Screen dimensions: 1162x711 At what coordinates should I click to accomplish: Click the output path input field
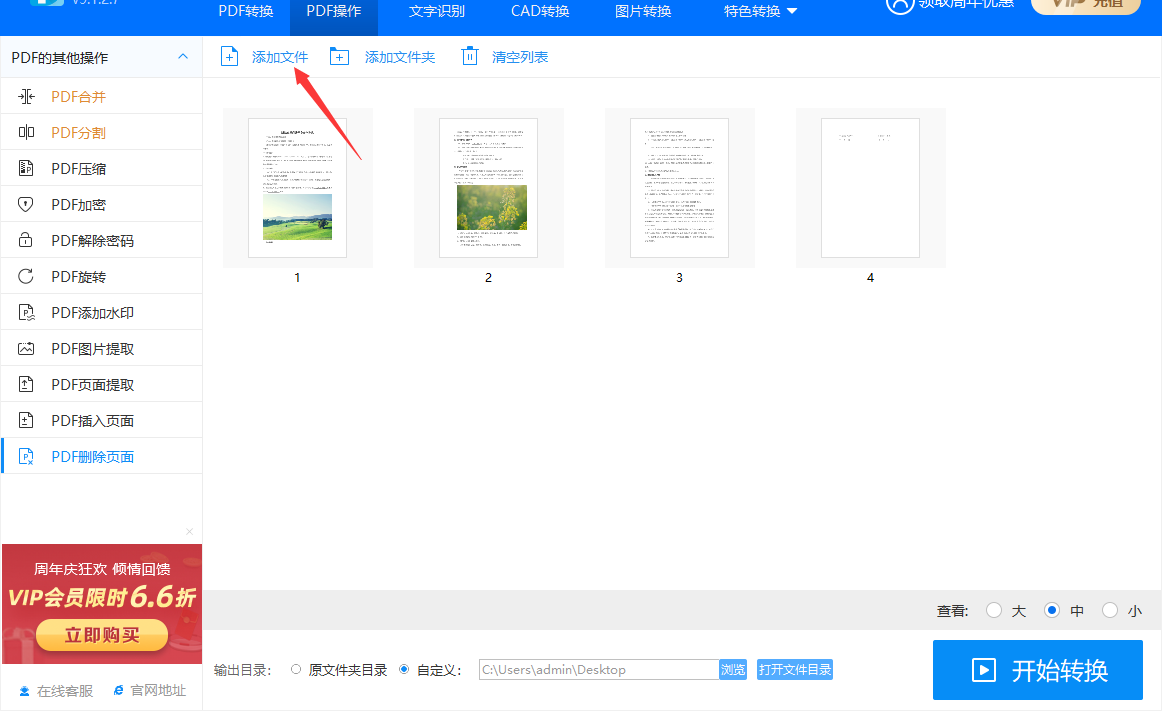[x=599, y=669]
